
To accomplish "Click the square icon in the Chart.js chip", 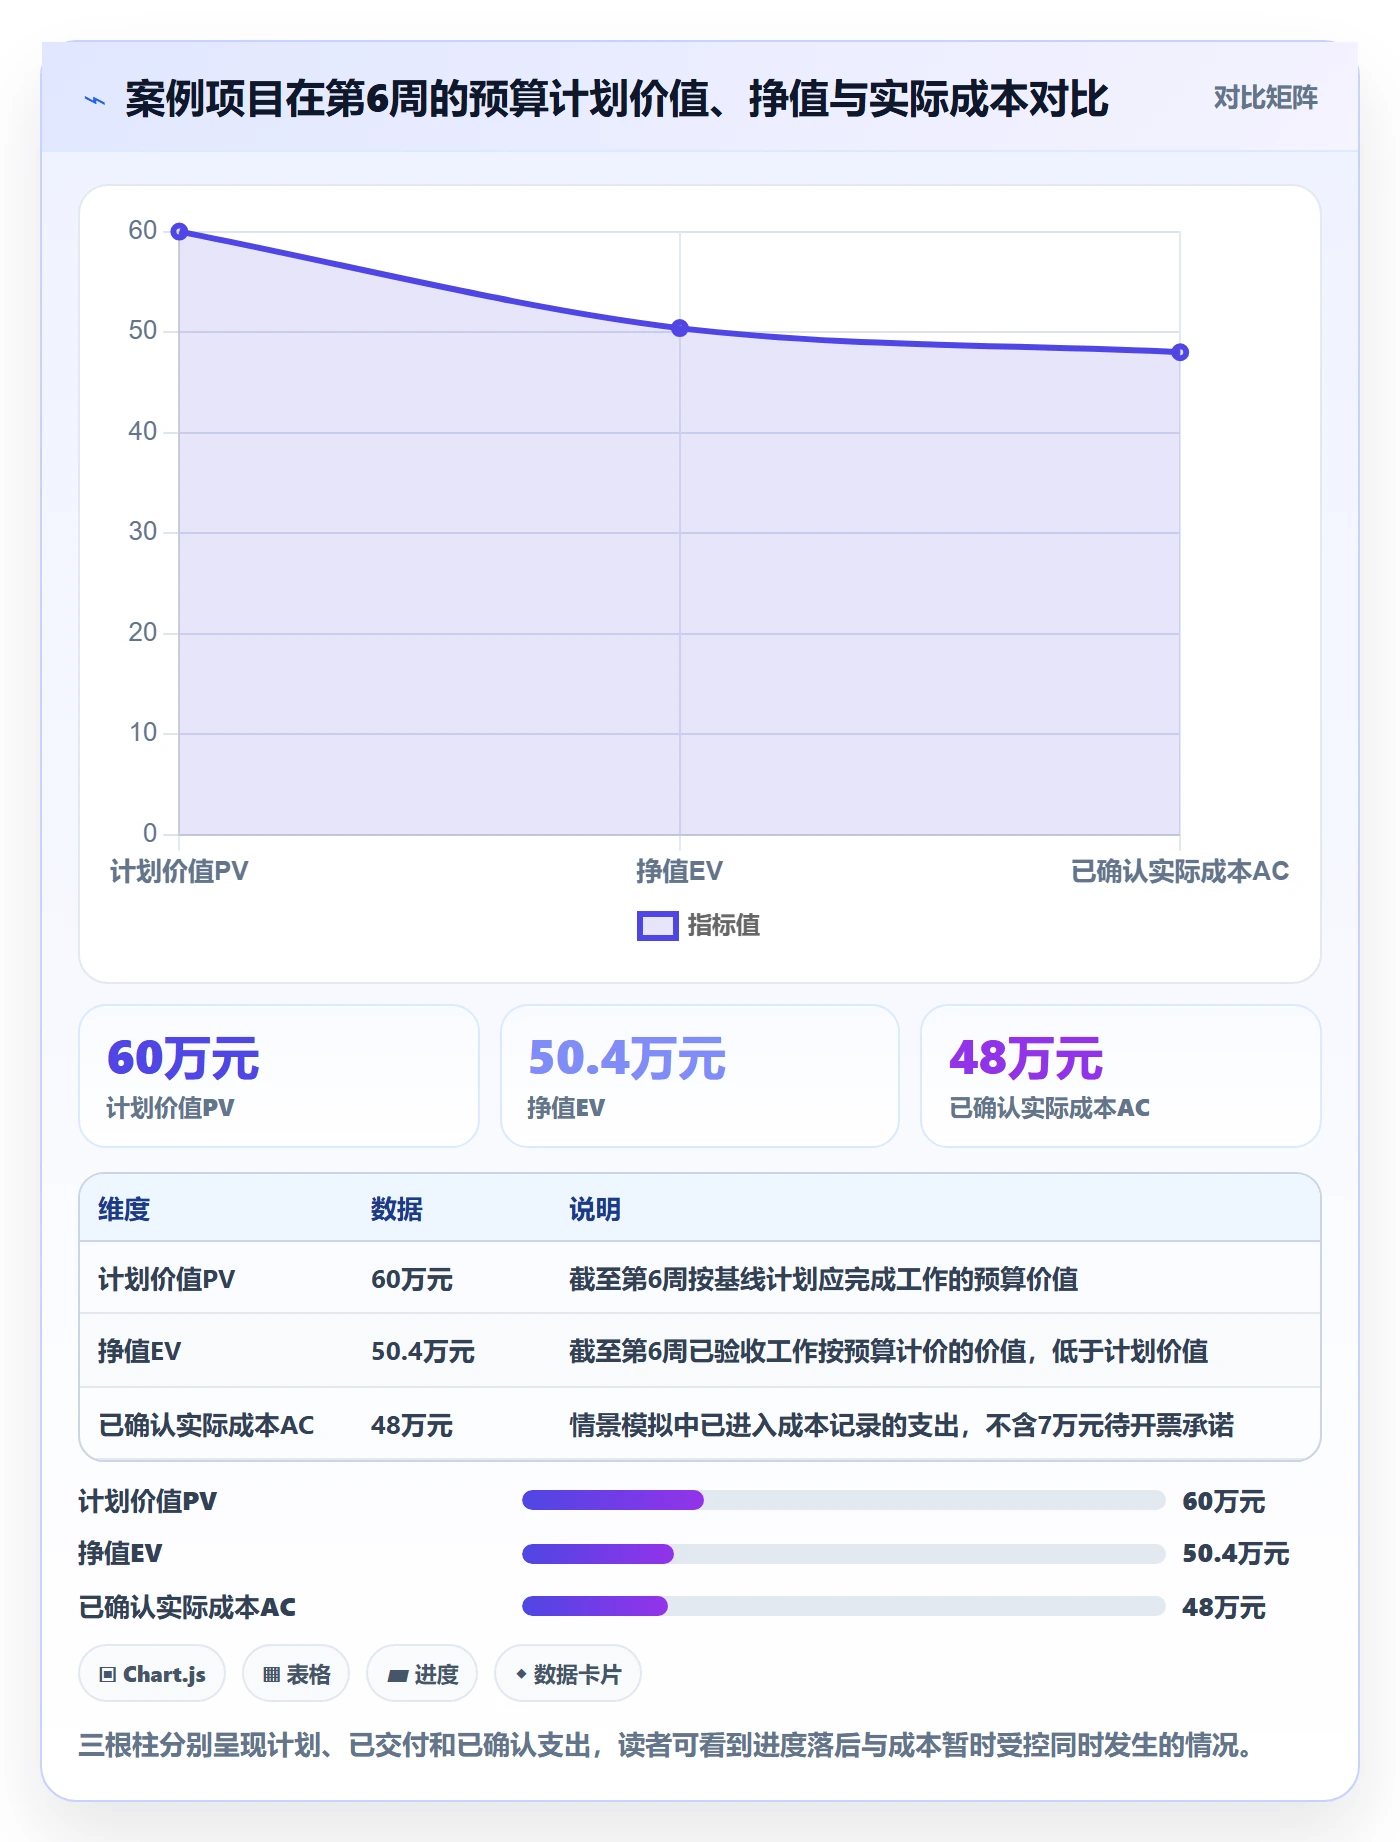I will 108,1675.
